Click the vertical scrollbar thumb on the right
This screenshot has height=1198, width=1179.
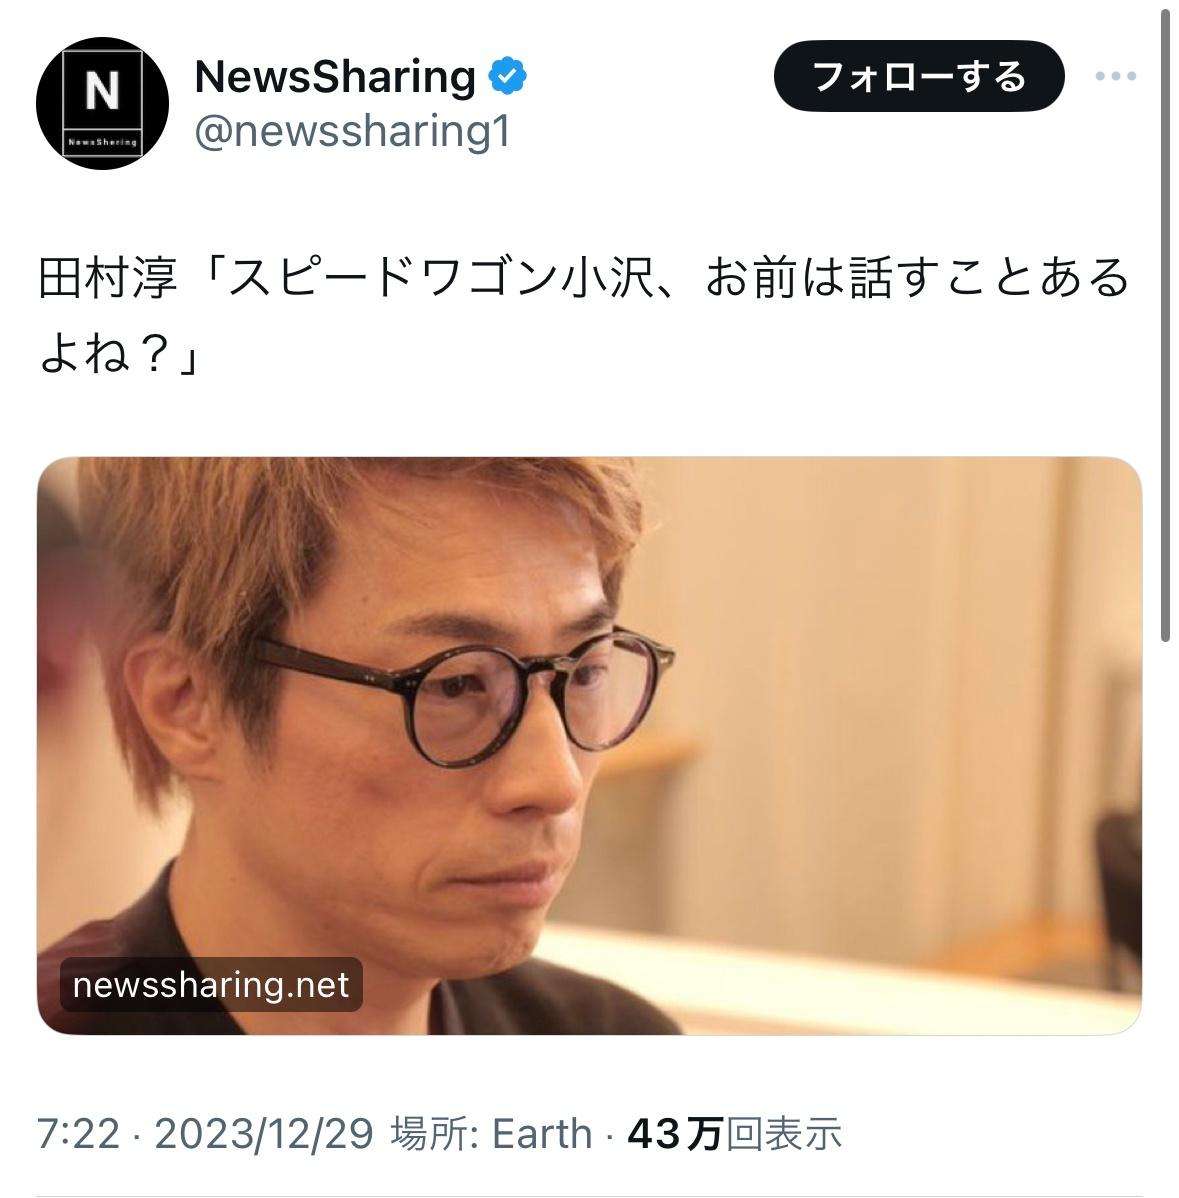pyautogui.click(x=1165, y=325)
